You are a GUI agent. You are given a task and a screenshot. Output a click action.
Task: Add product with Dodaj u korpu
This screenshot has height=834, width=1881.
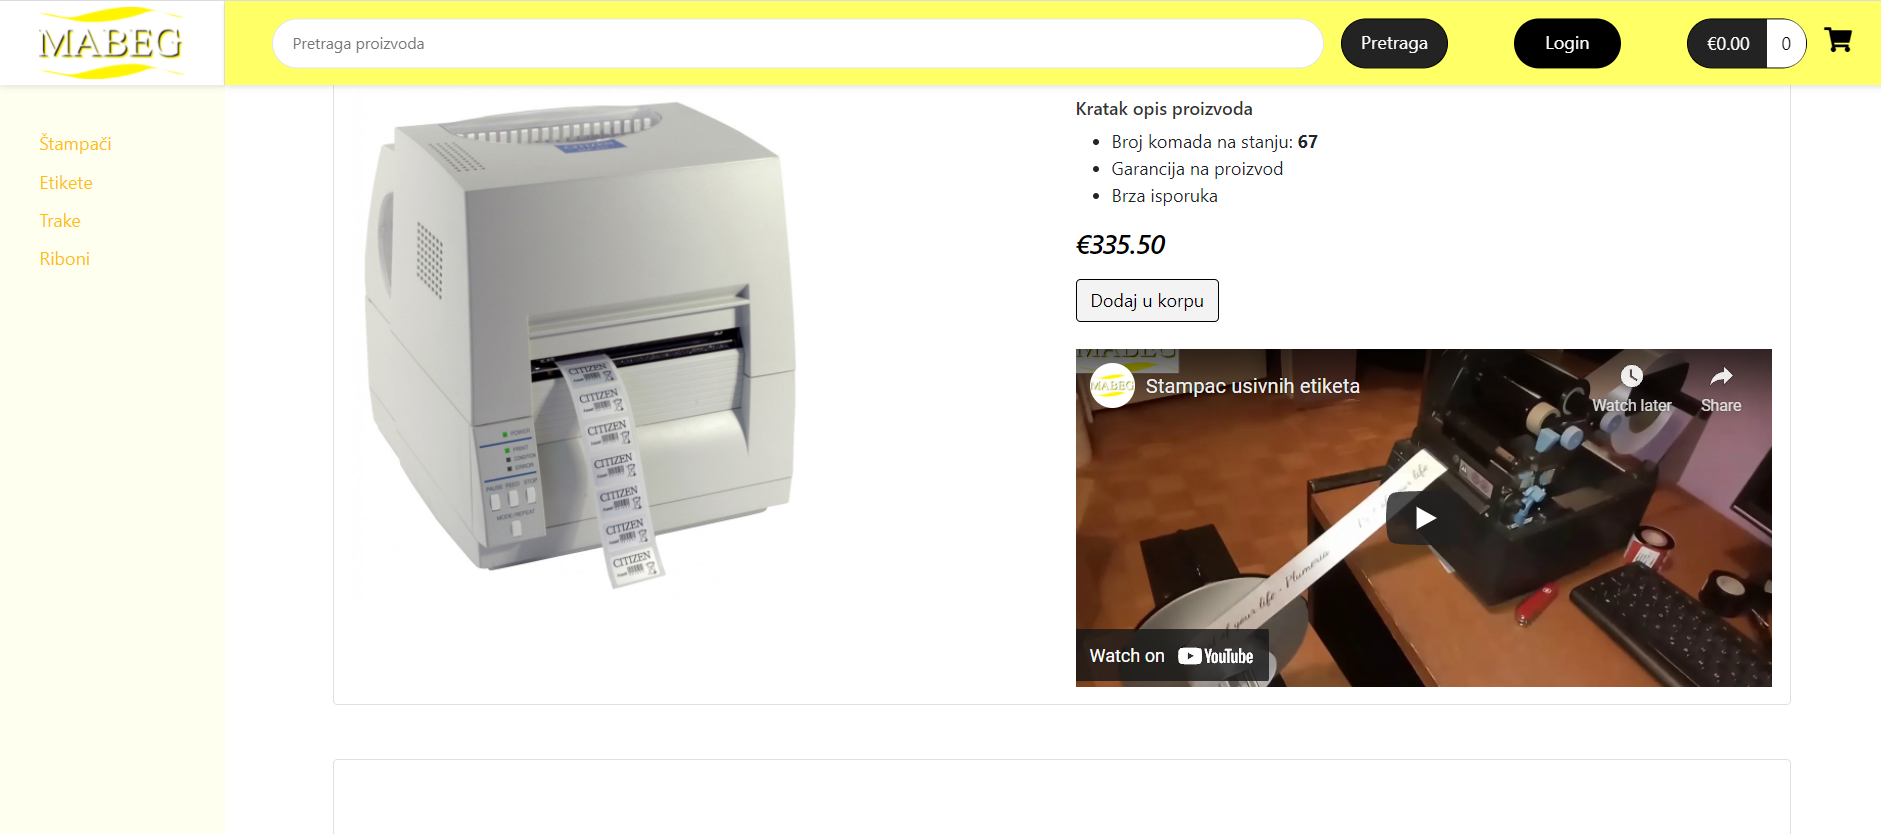tap(1147, 301)
